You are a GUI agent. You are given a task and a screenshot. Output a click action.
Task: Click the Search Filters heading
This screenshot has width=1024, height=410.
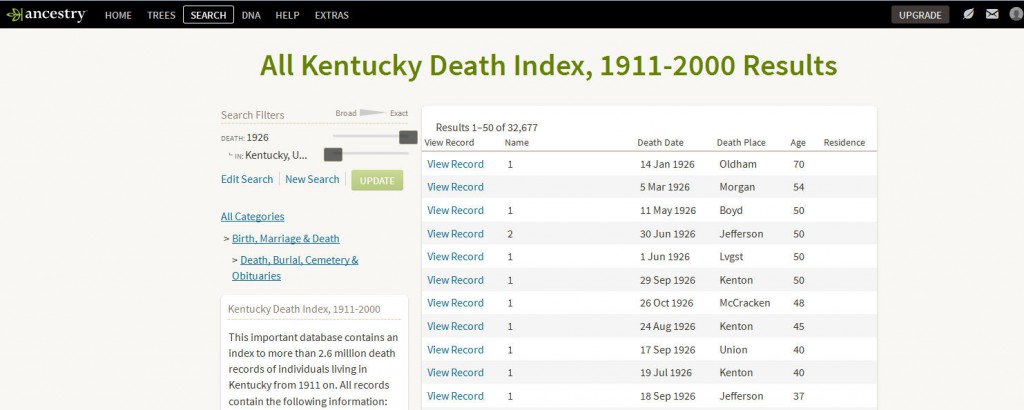point(253,115)
